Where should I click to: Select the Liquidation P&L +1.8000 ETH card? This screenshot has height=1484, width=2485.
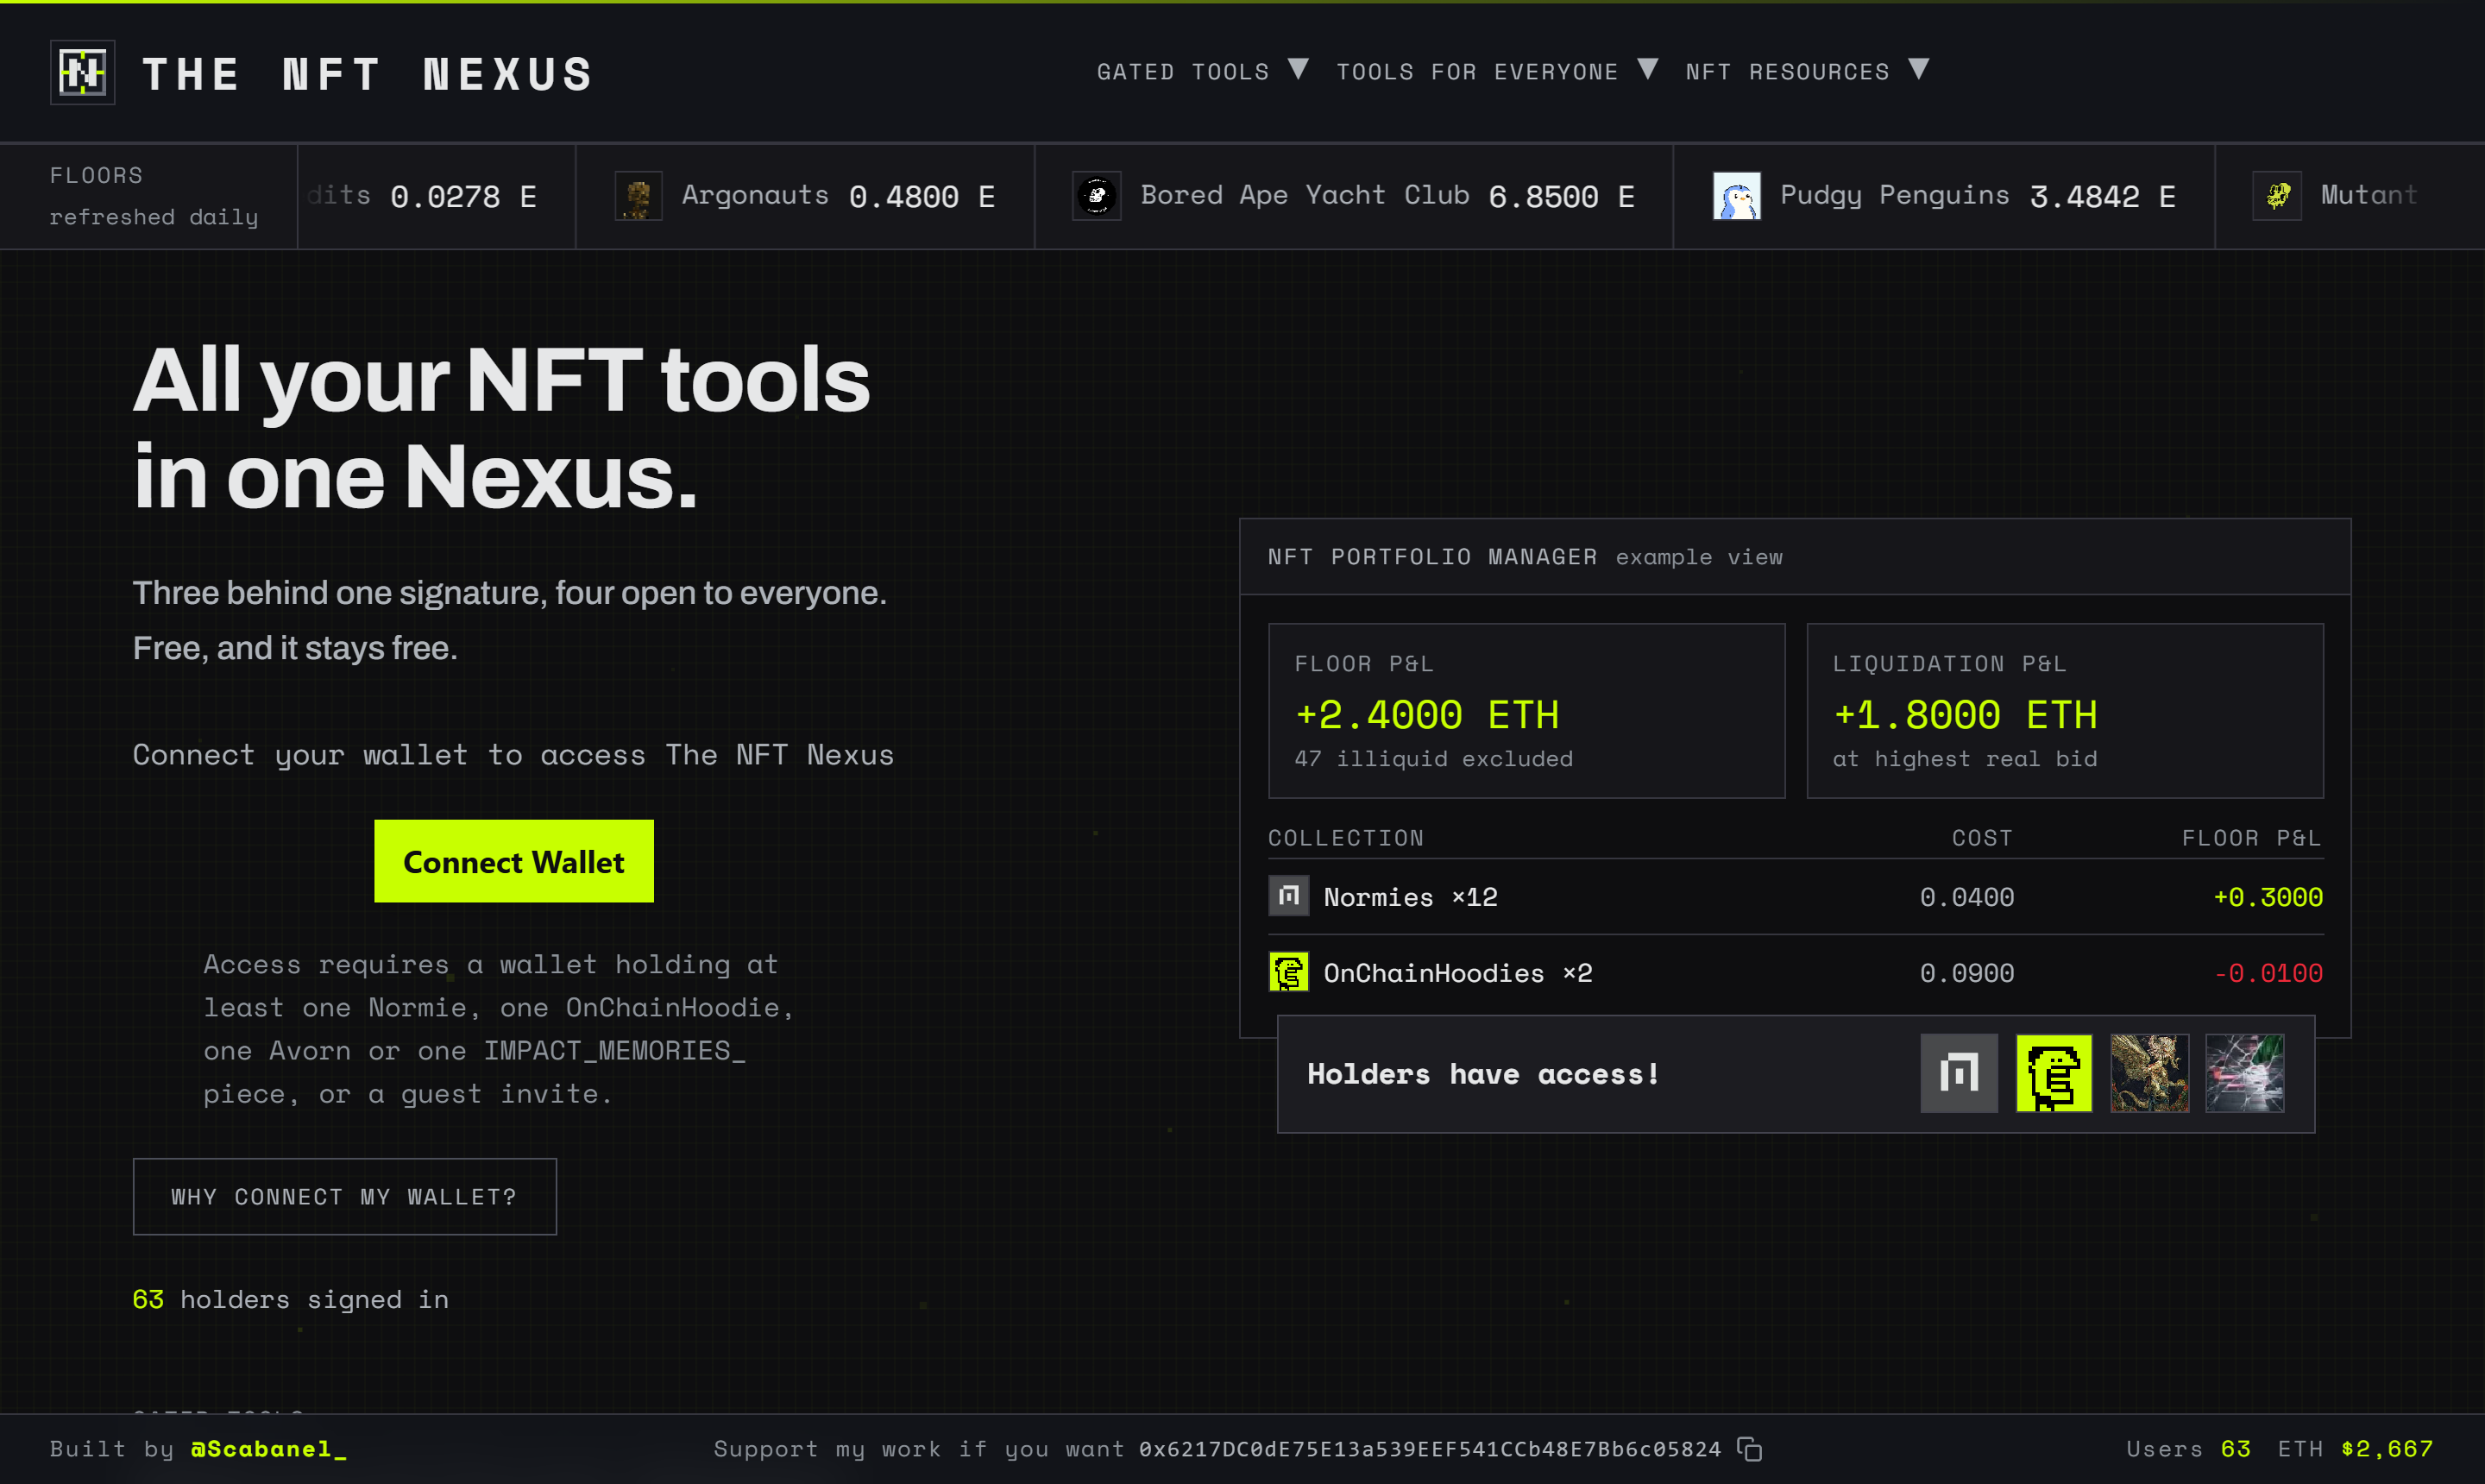[2064, 711]
